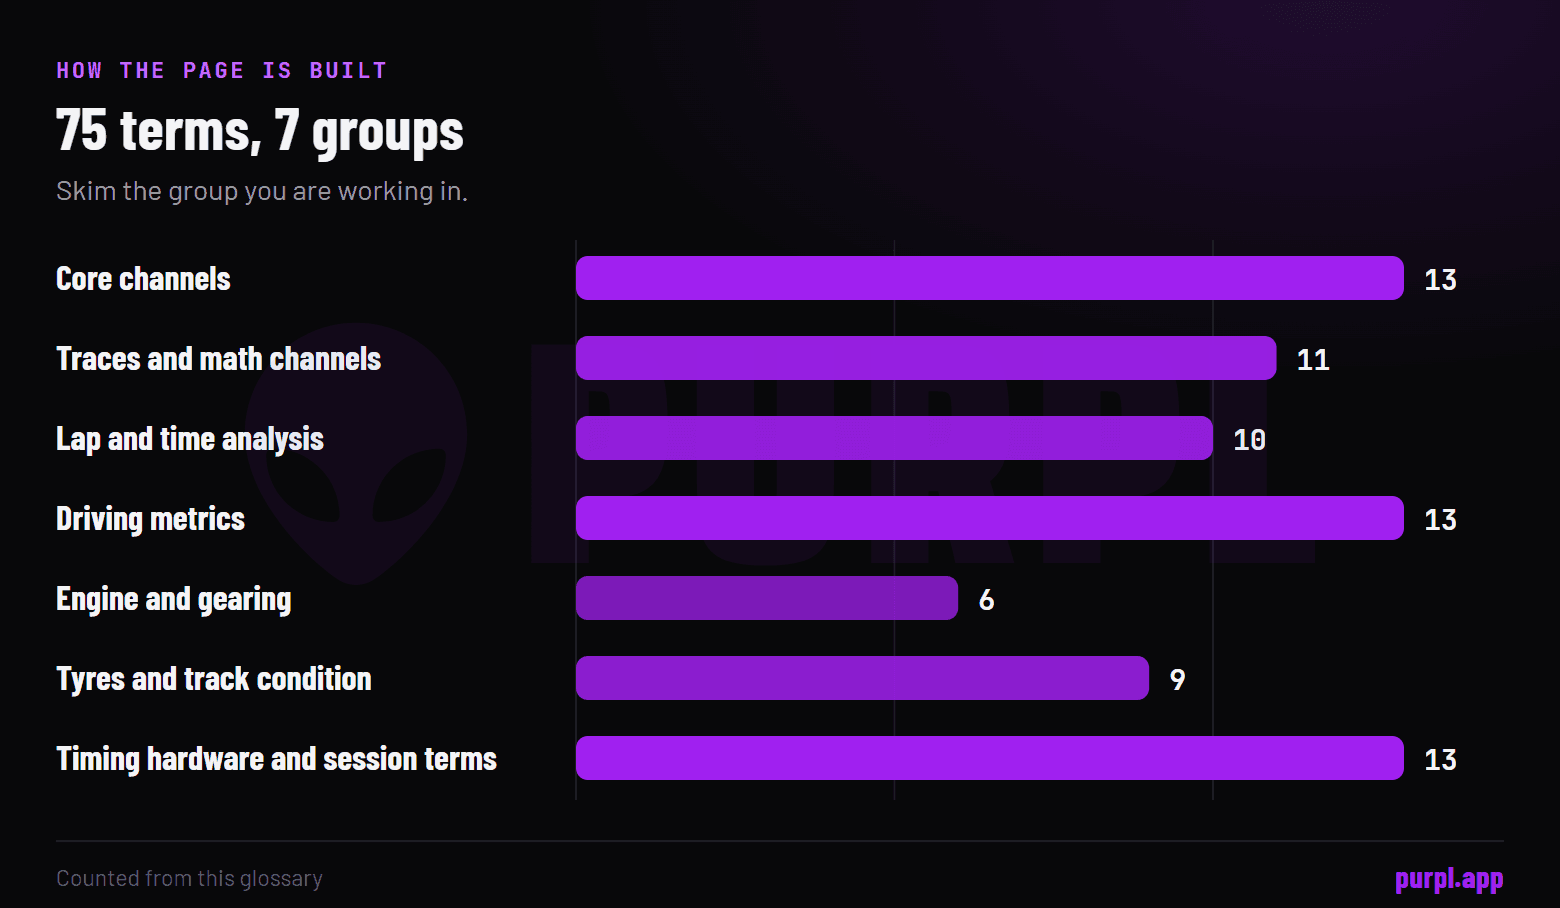Image resolution: width=1560 pixels, height=908 pixels.
Task: Click the Traces and math channels bar
Action: click(926, 358)
